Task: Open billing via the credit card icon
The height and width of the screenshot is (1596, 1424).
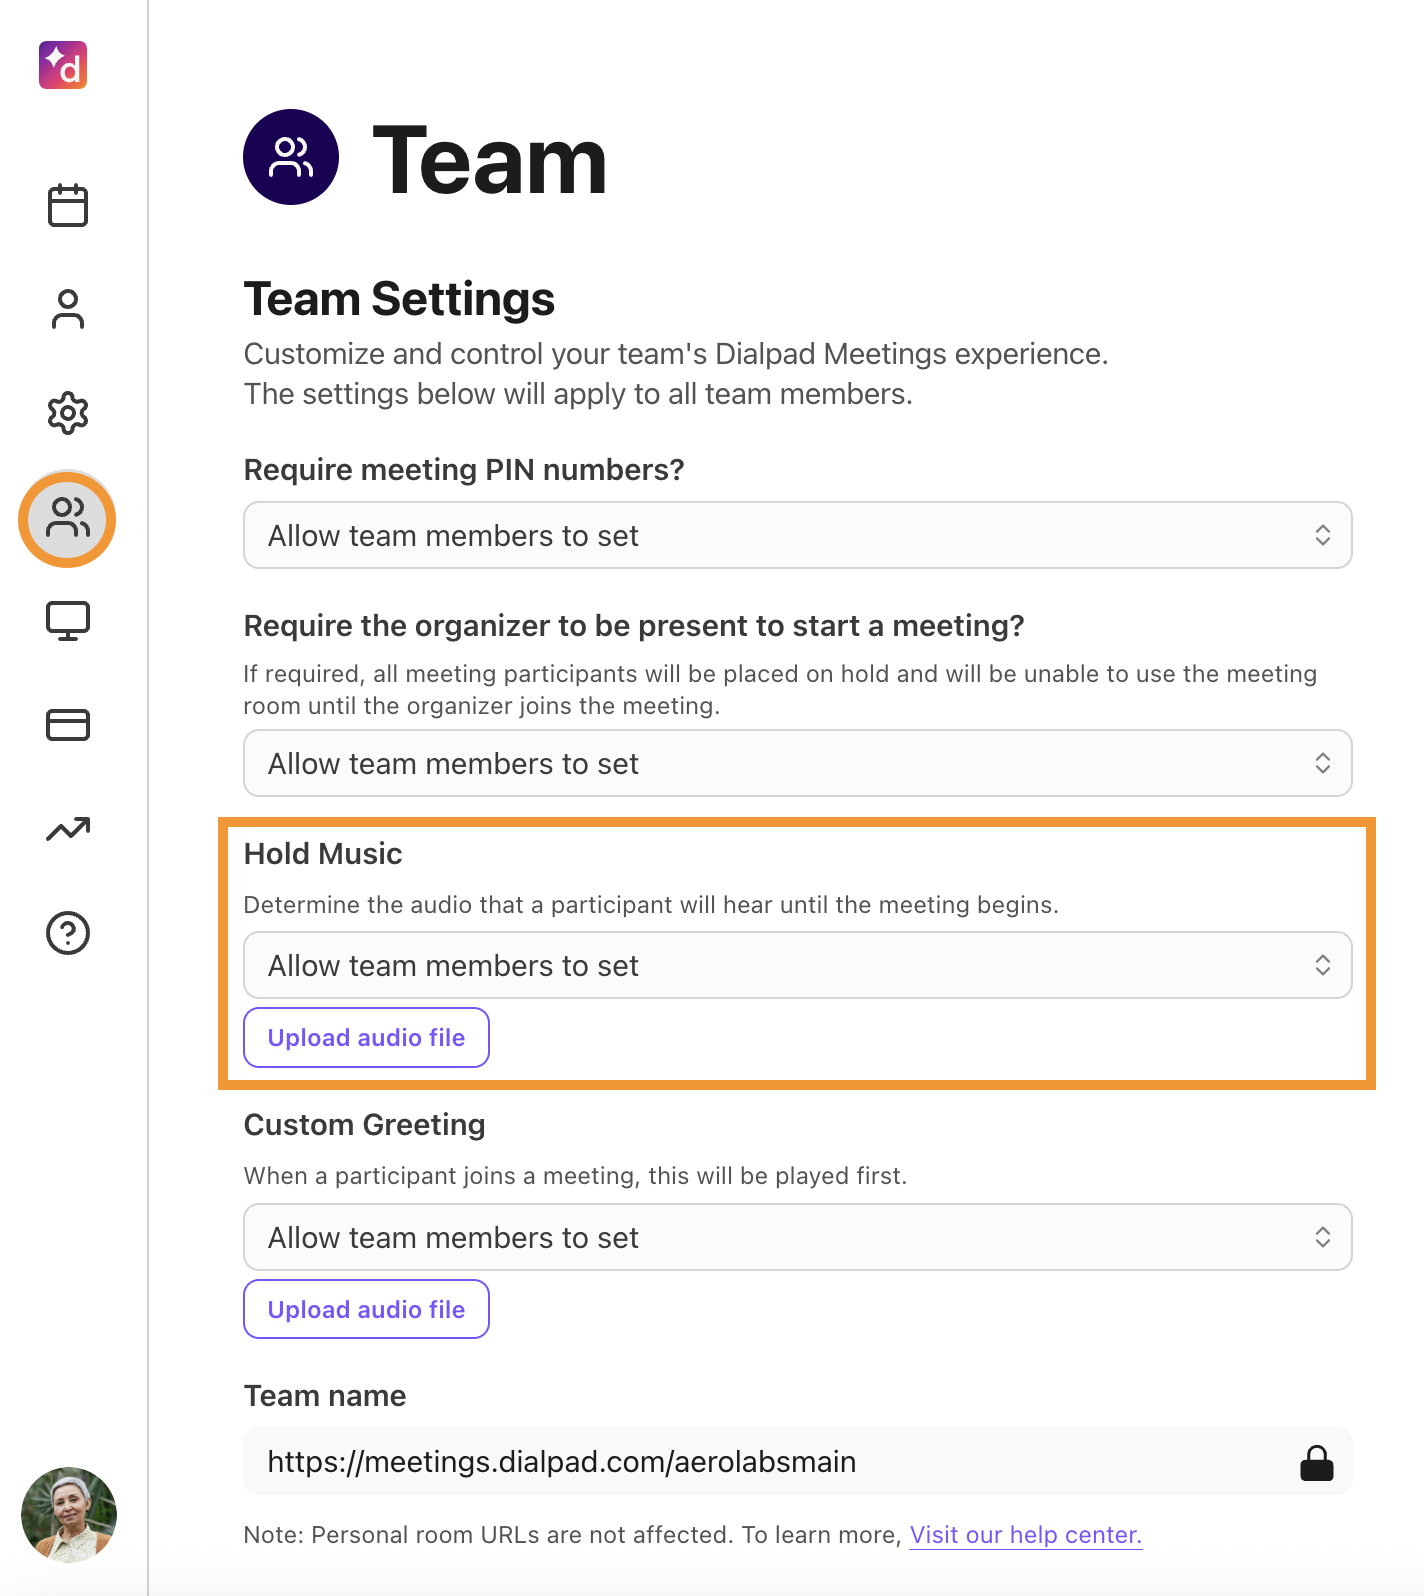Action: point(68,725)
